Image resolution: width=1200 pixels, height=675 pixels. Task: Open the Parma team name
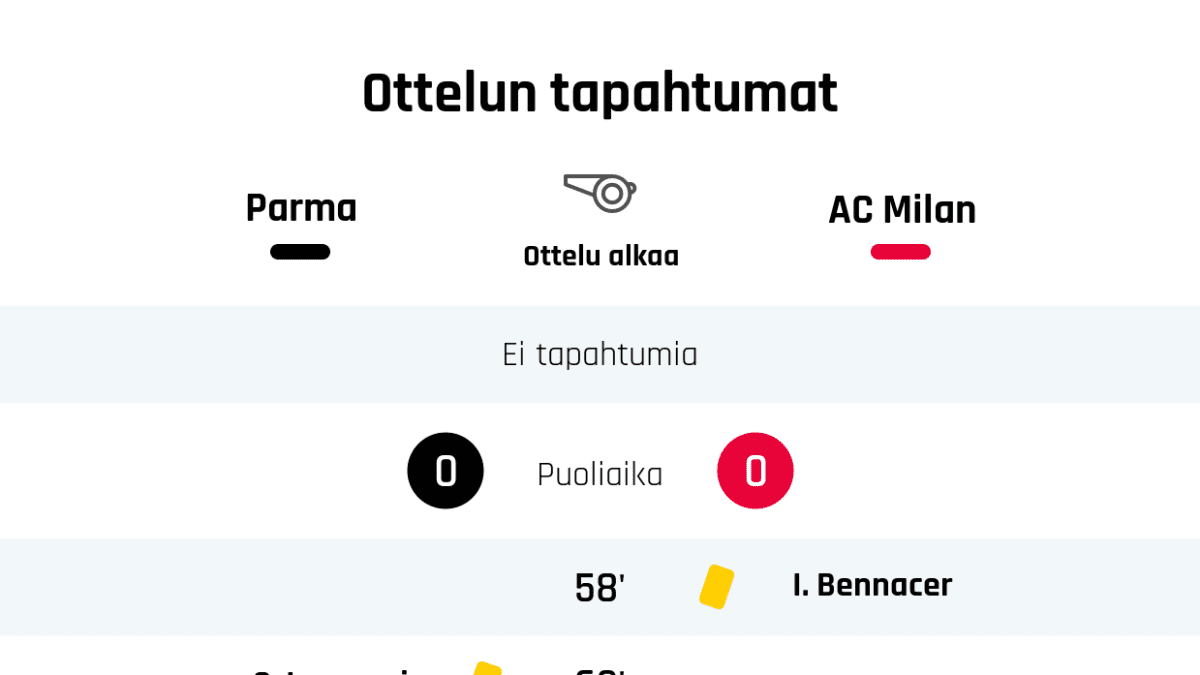point(301,208)
